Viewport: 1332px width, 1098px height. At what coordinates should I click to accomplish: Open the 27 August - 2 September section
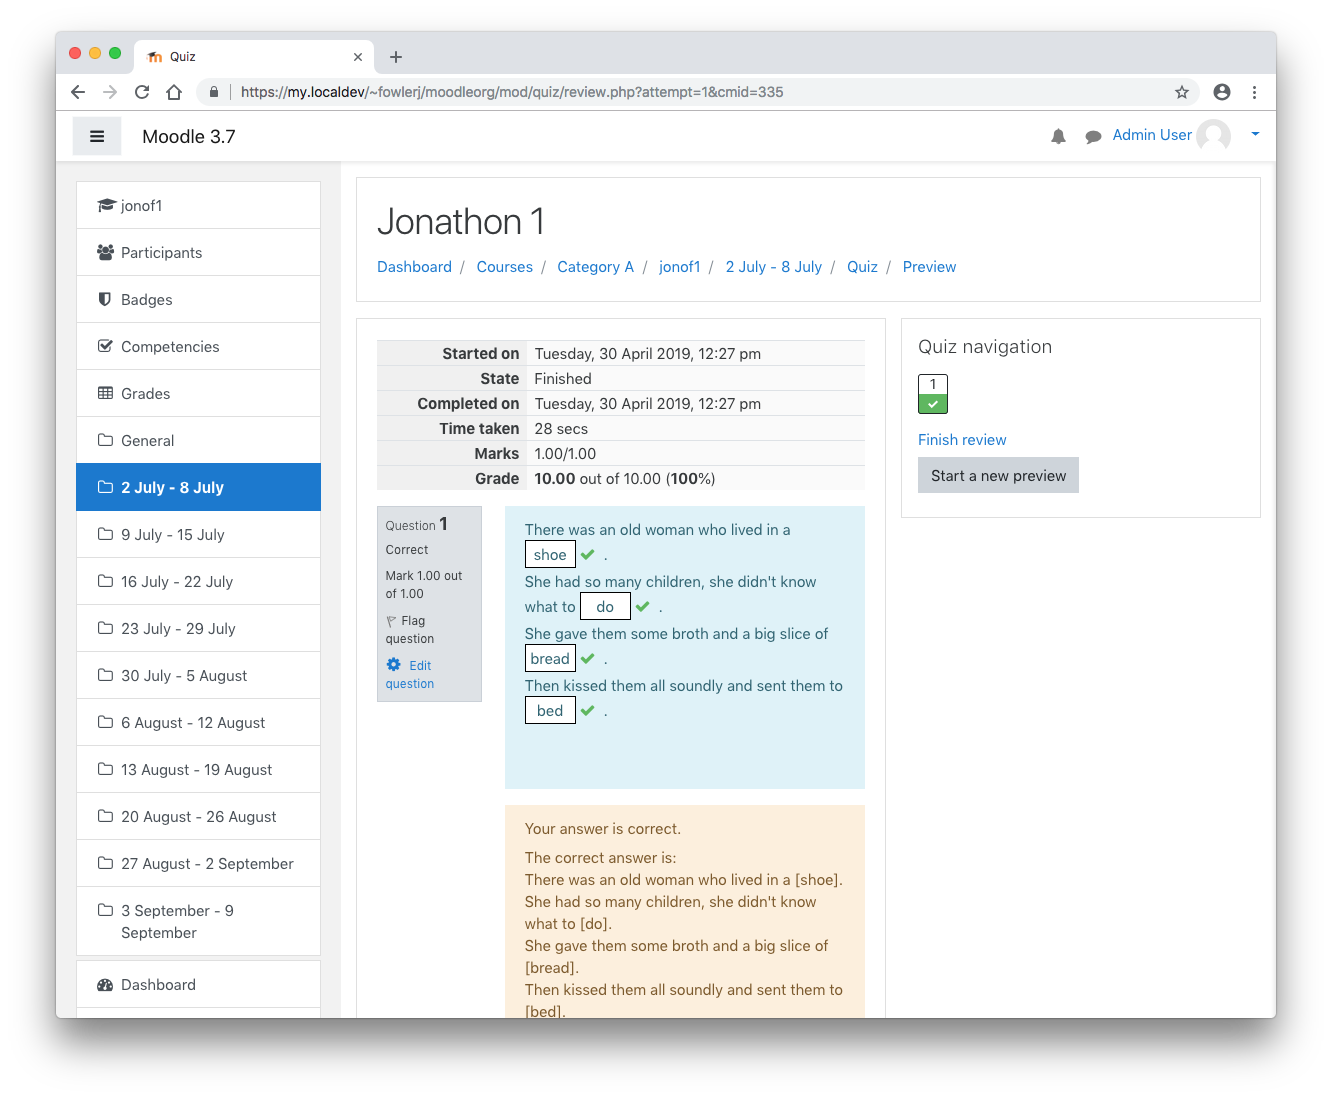click(x=198, y=863)
